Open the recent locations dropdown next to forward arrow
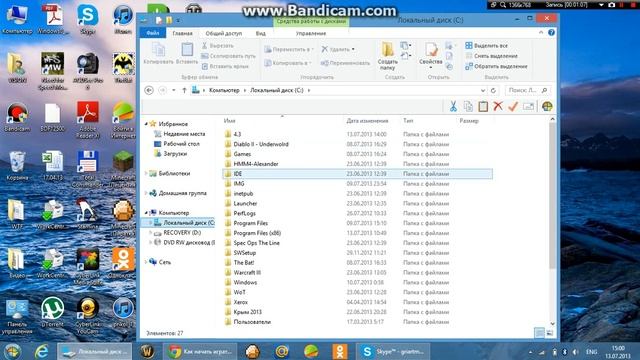Screen dimensions: 640x360 point(174,90)
